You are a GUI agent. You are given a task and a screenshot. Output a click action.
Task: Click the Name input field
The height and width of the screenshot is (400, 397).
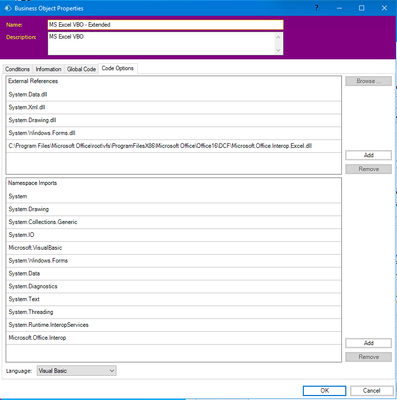pyautogui.click(x=165, y=25)
